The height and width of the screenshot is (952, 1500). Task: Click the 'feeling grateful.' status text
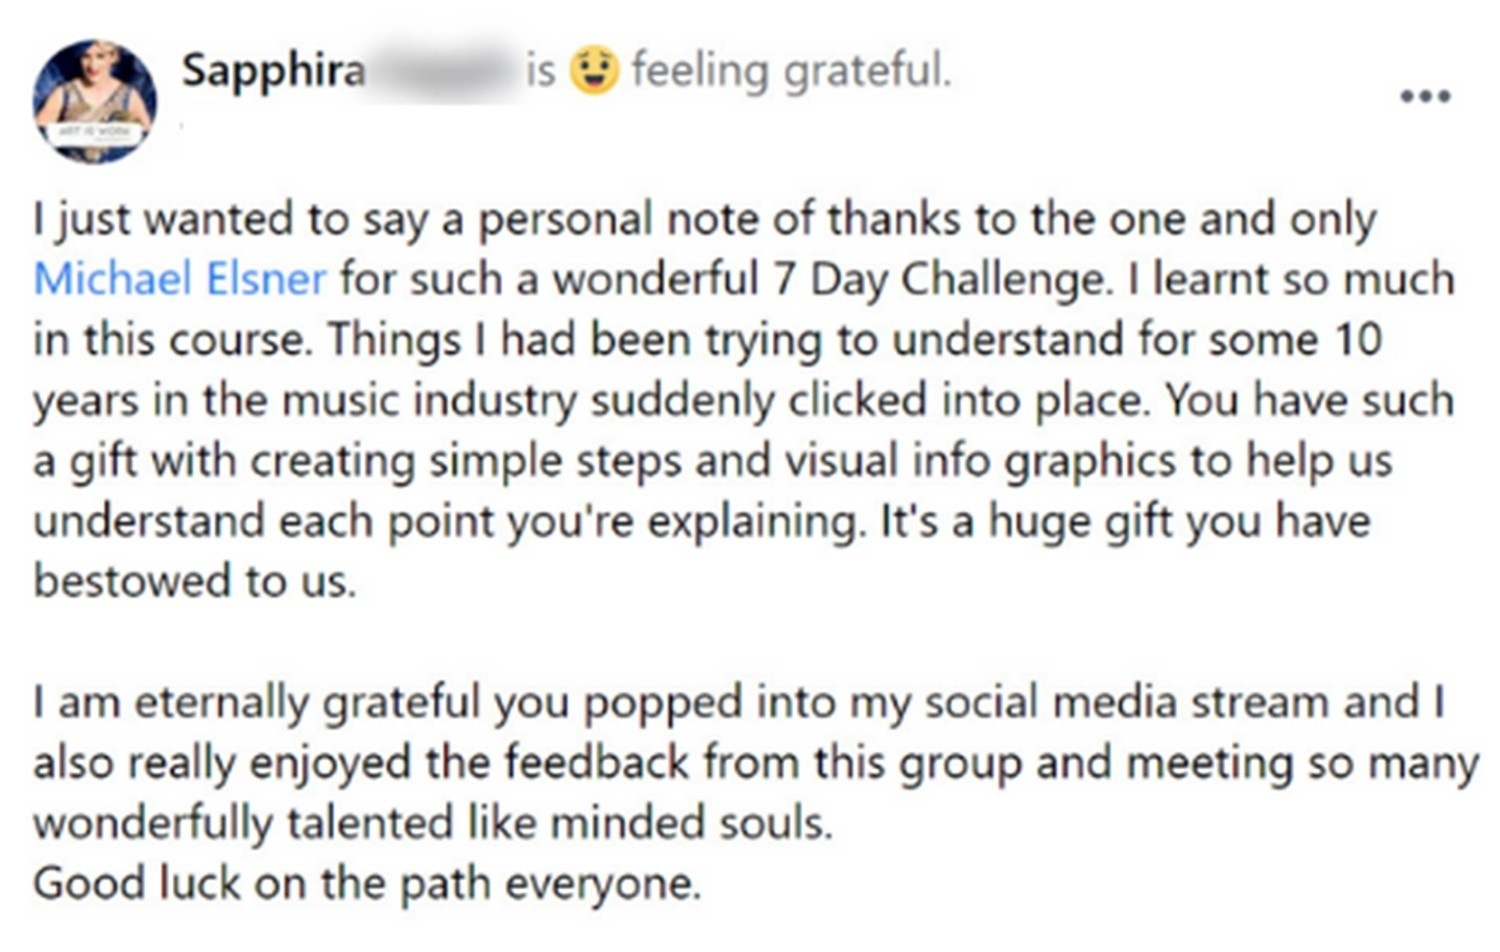[791, 72]
